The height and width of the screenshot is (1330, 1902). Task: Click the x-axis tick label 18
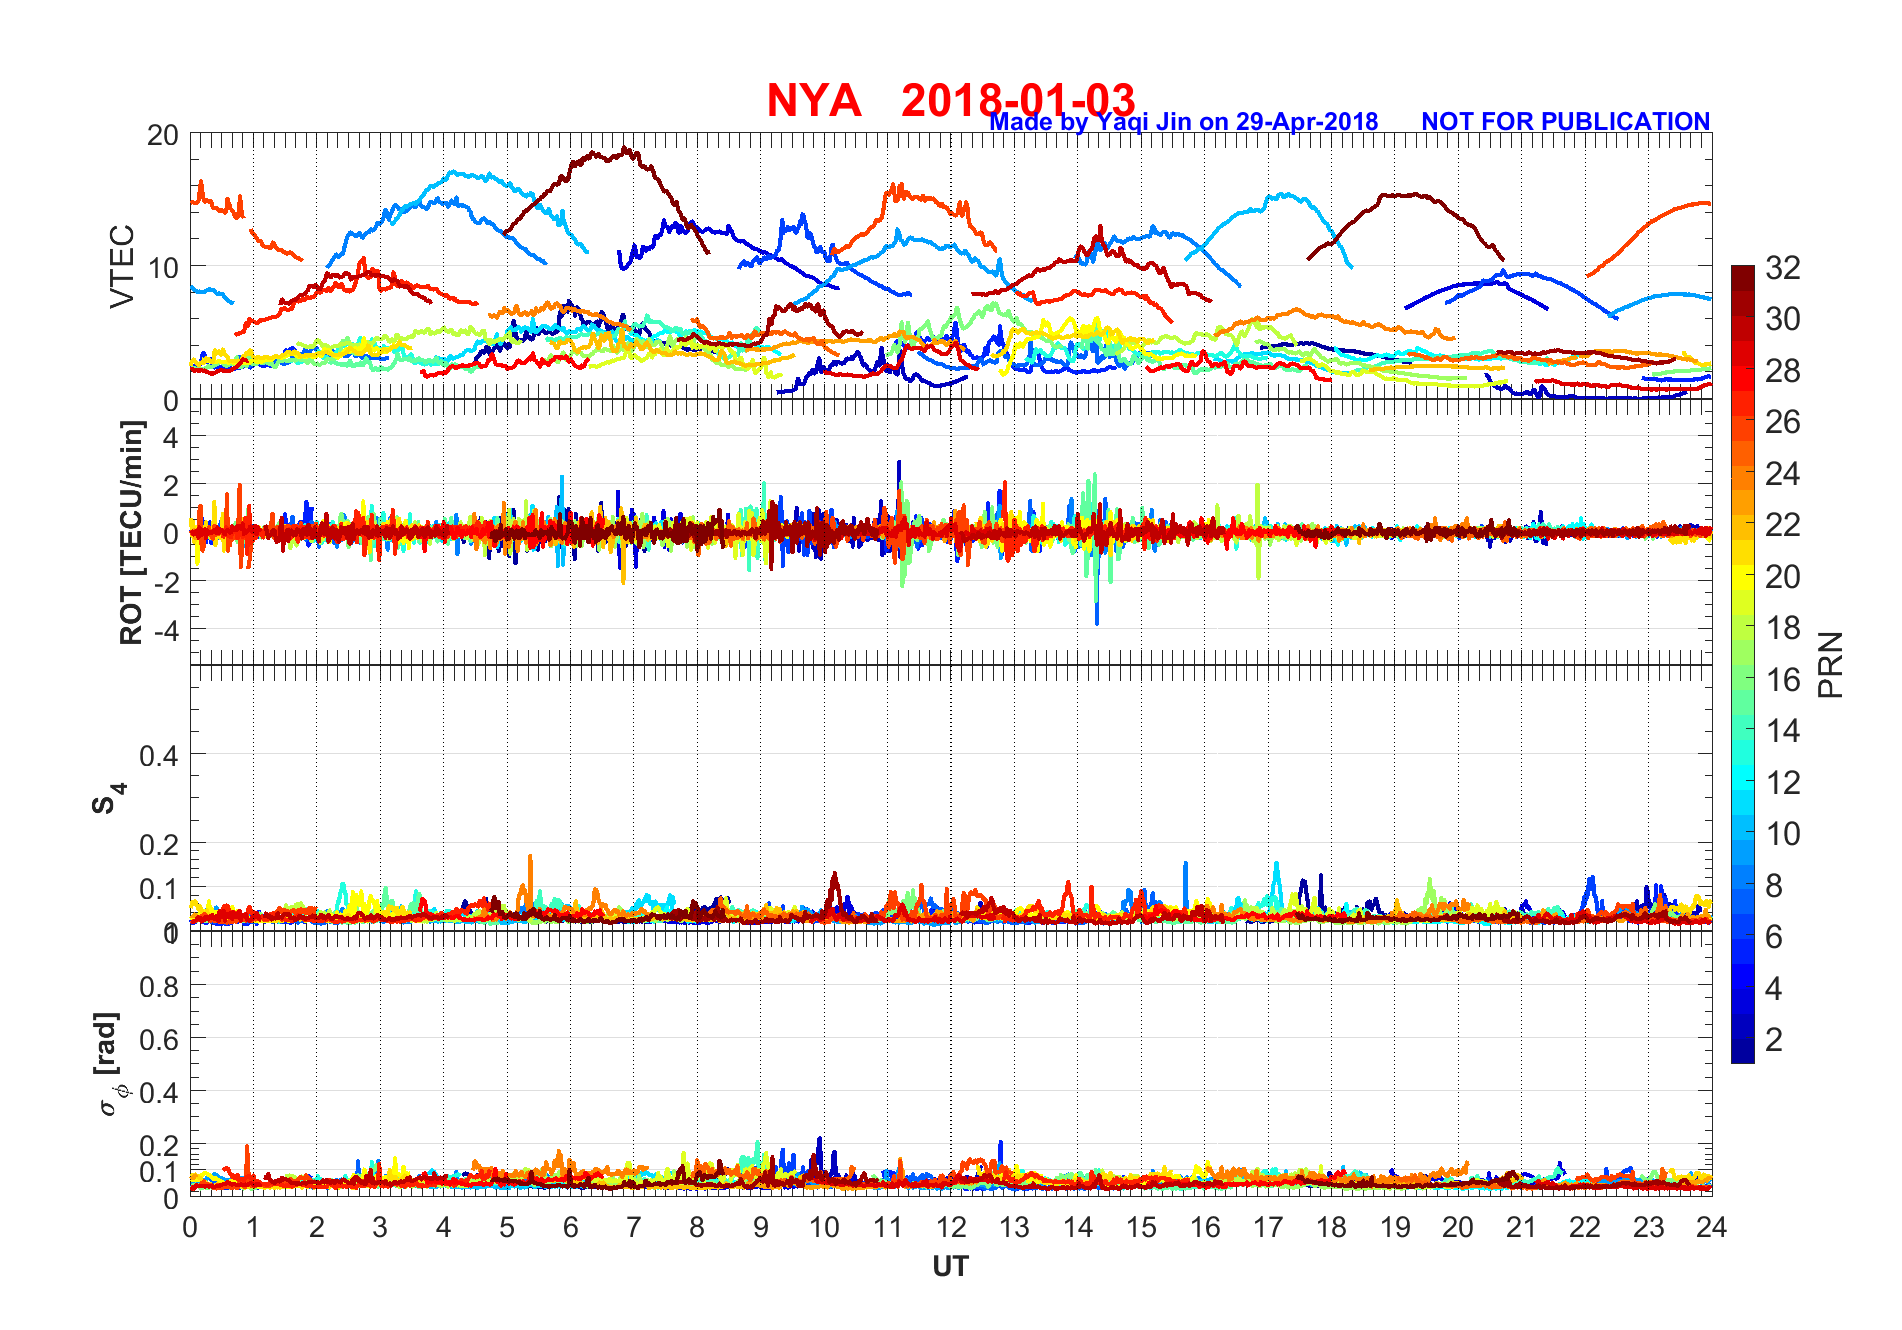[1331, 1227]
